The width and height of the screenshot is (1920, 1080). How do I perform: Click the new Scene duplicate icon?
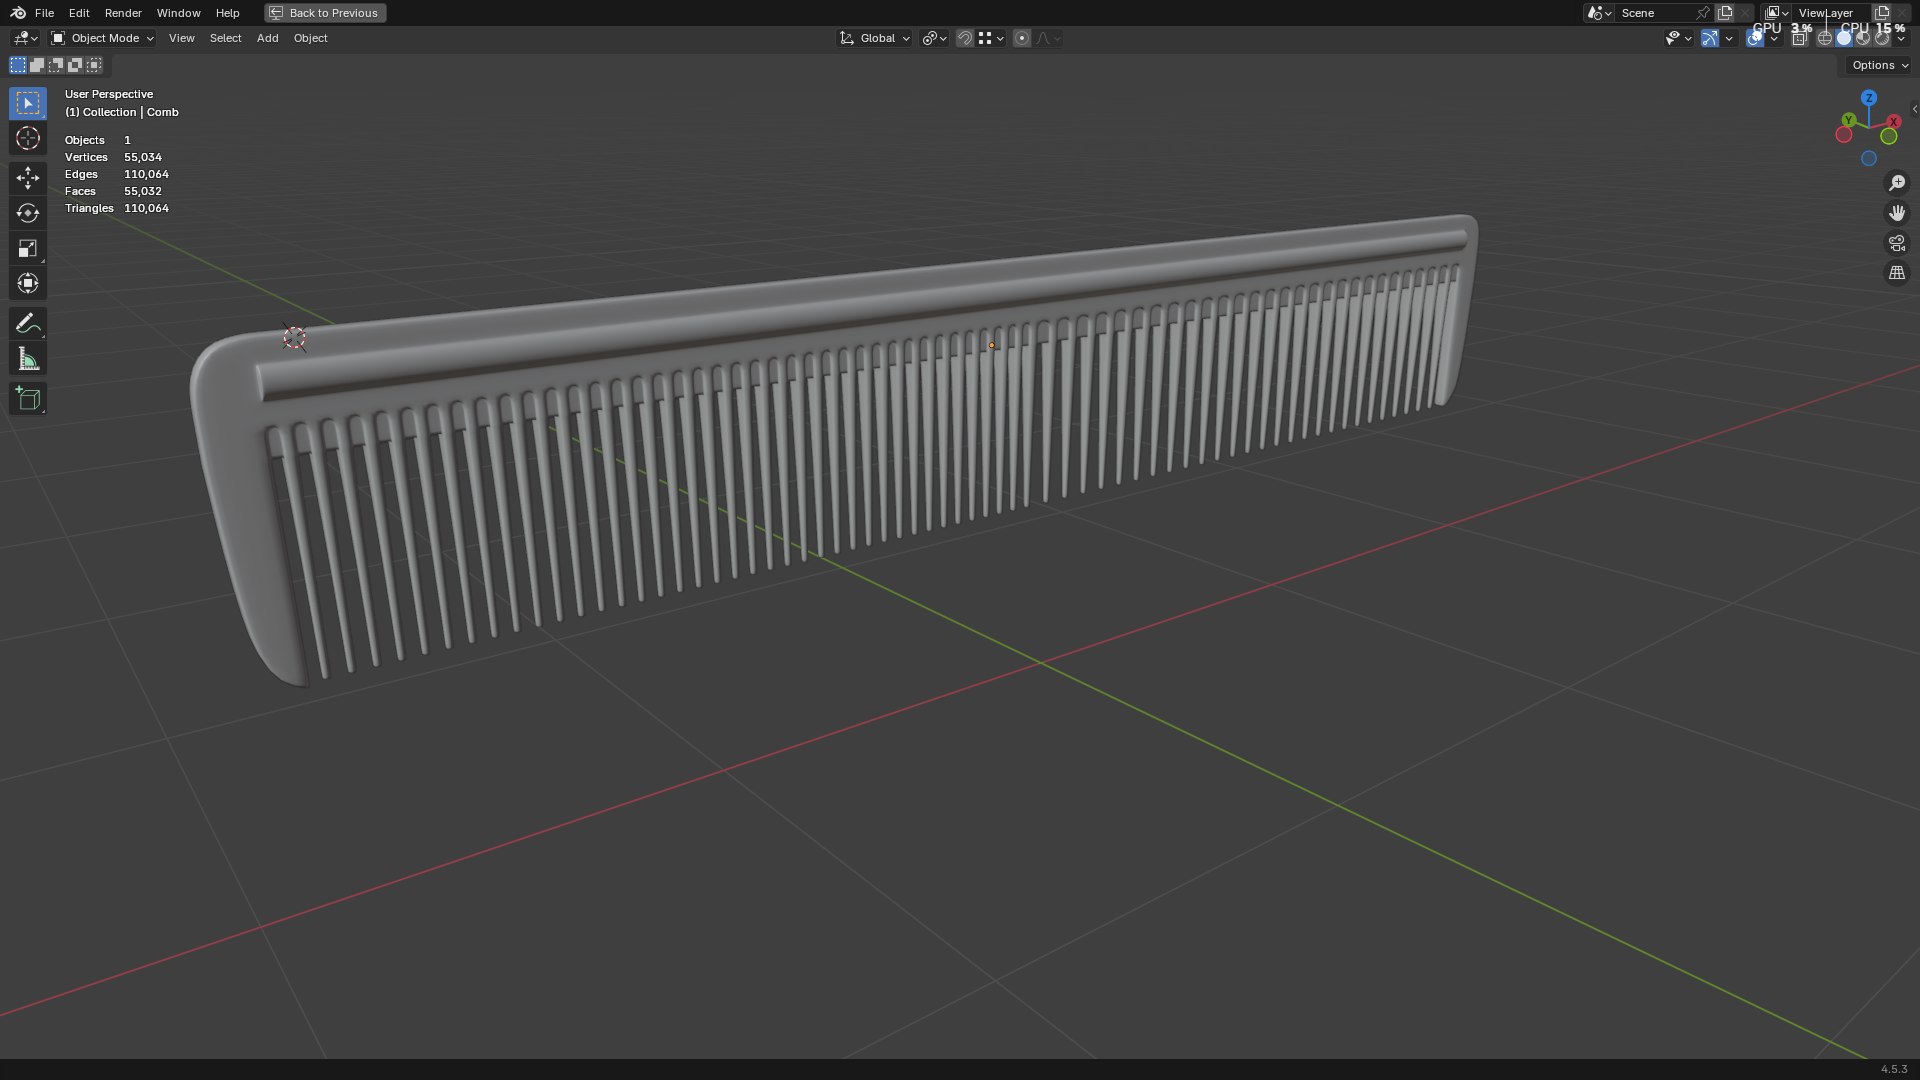pyautogui.click(x=1725, y=13)
